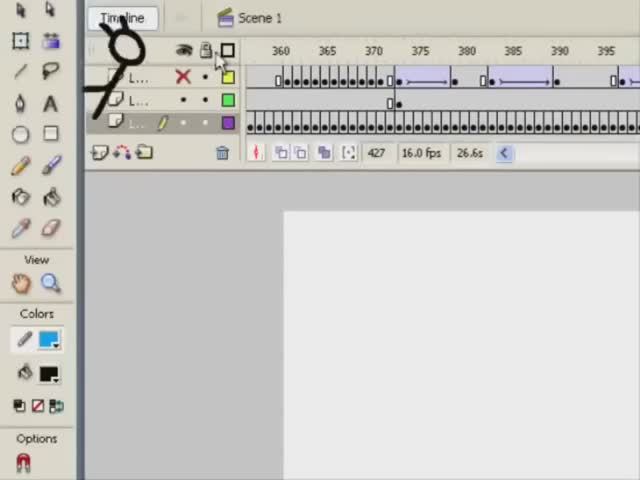The width and height of the screenshot is (640, 480).
Task: Delete layer with trash icon
Action: point(222,153)
